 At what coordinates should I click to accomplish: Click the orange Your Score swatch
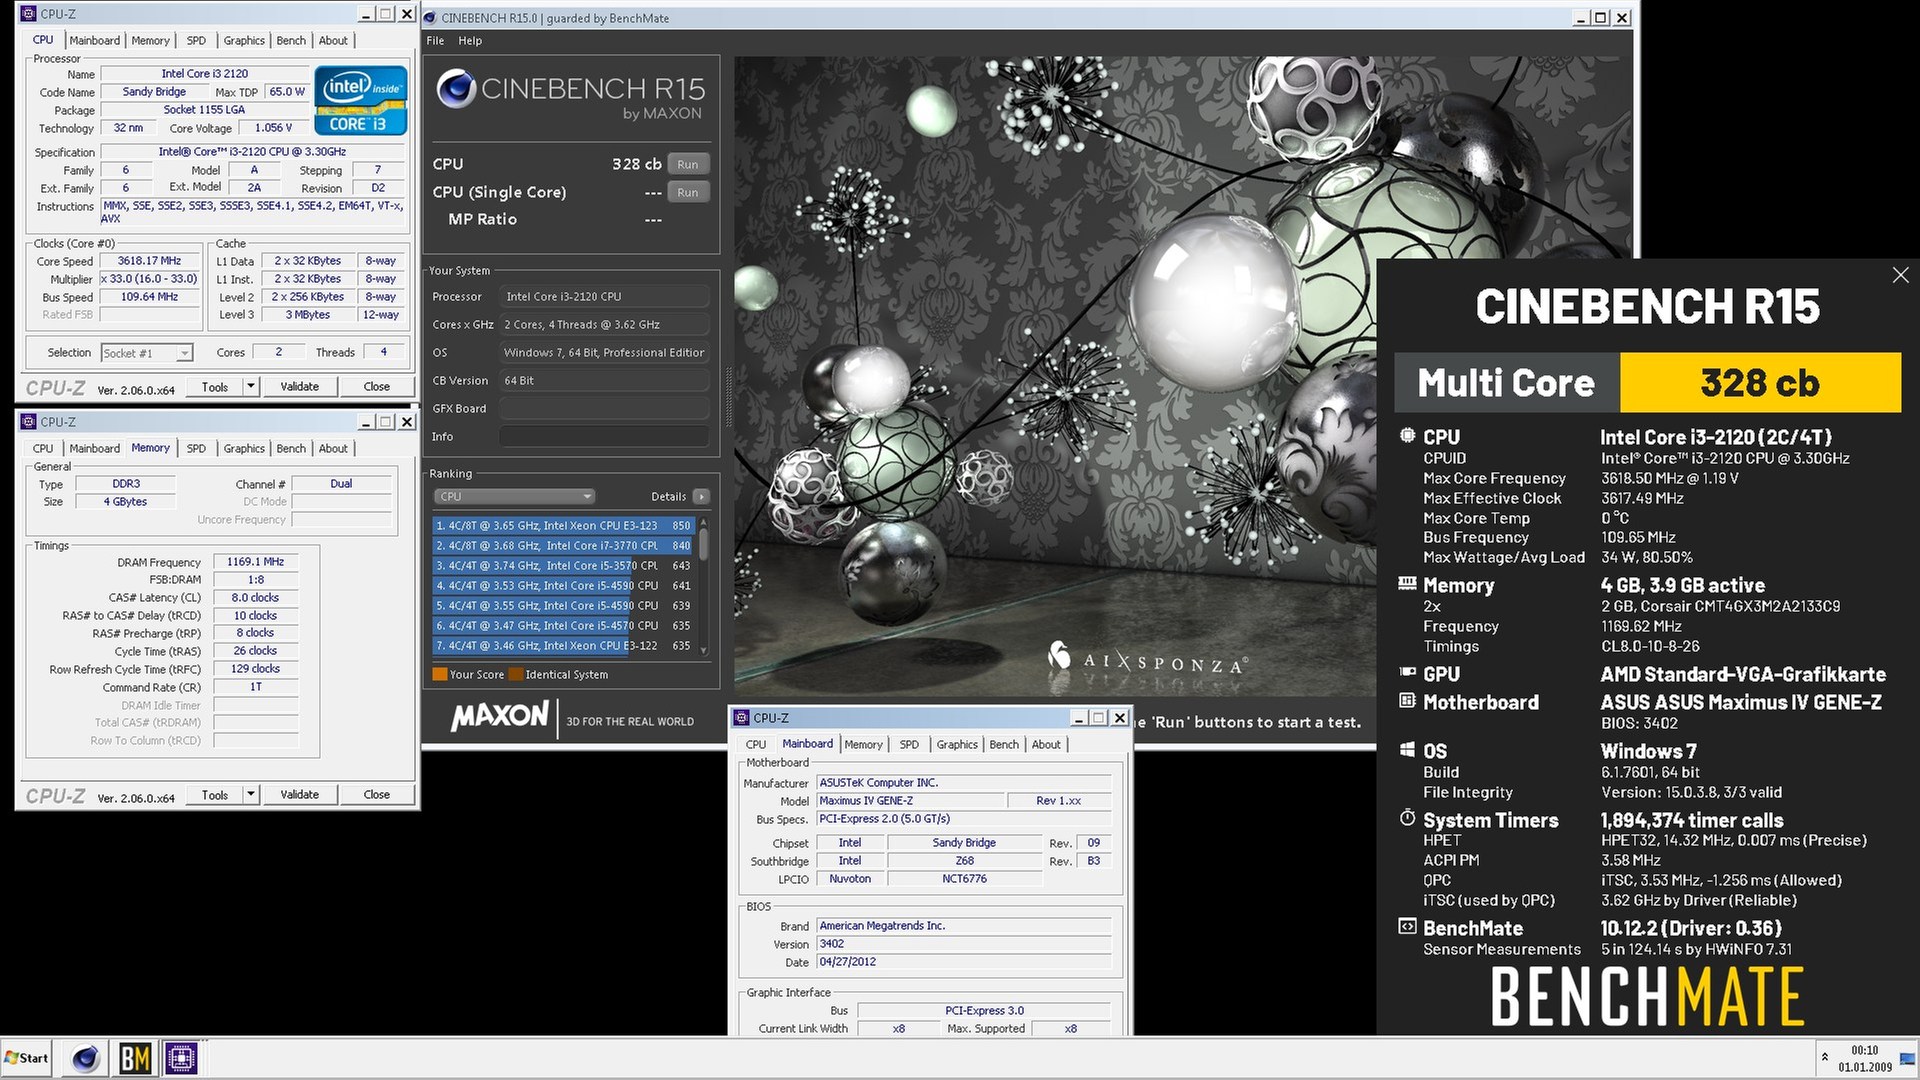(439, 674)
